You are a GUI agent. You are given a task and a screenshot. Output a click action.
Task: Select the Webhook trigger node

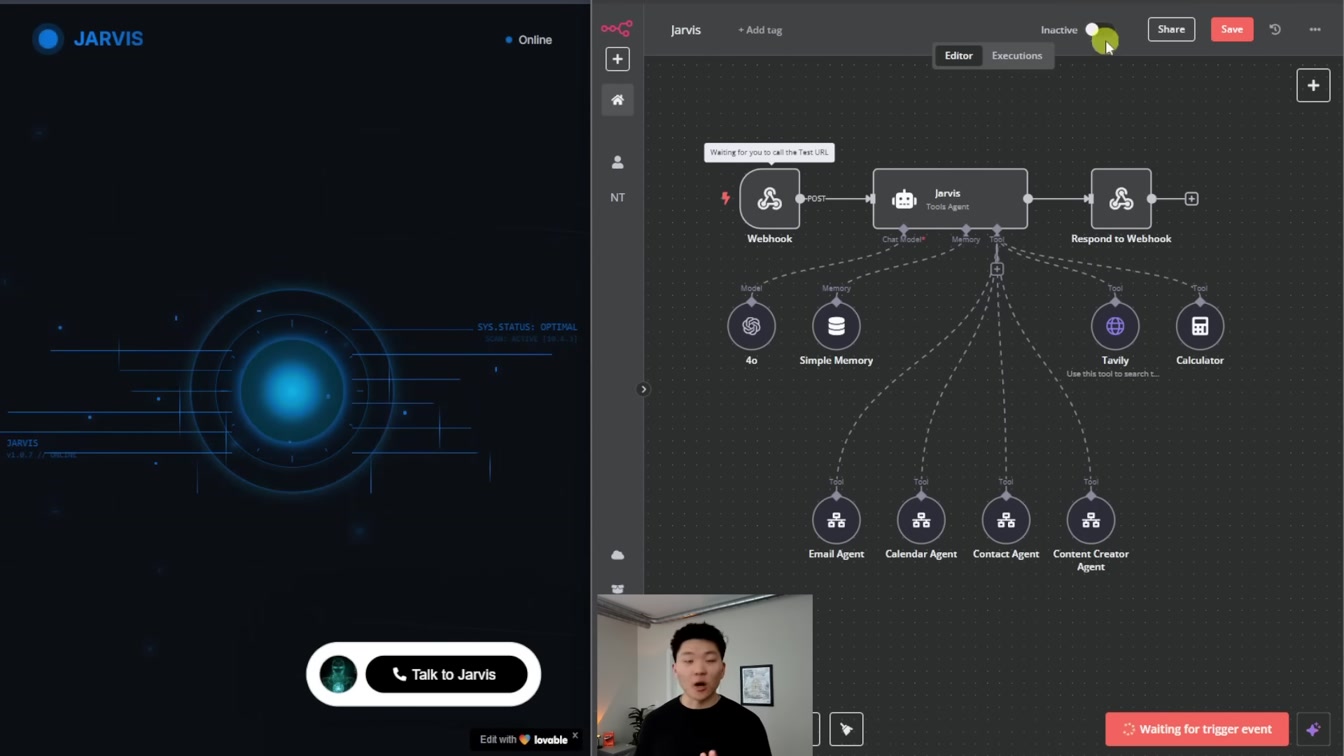769,199
